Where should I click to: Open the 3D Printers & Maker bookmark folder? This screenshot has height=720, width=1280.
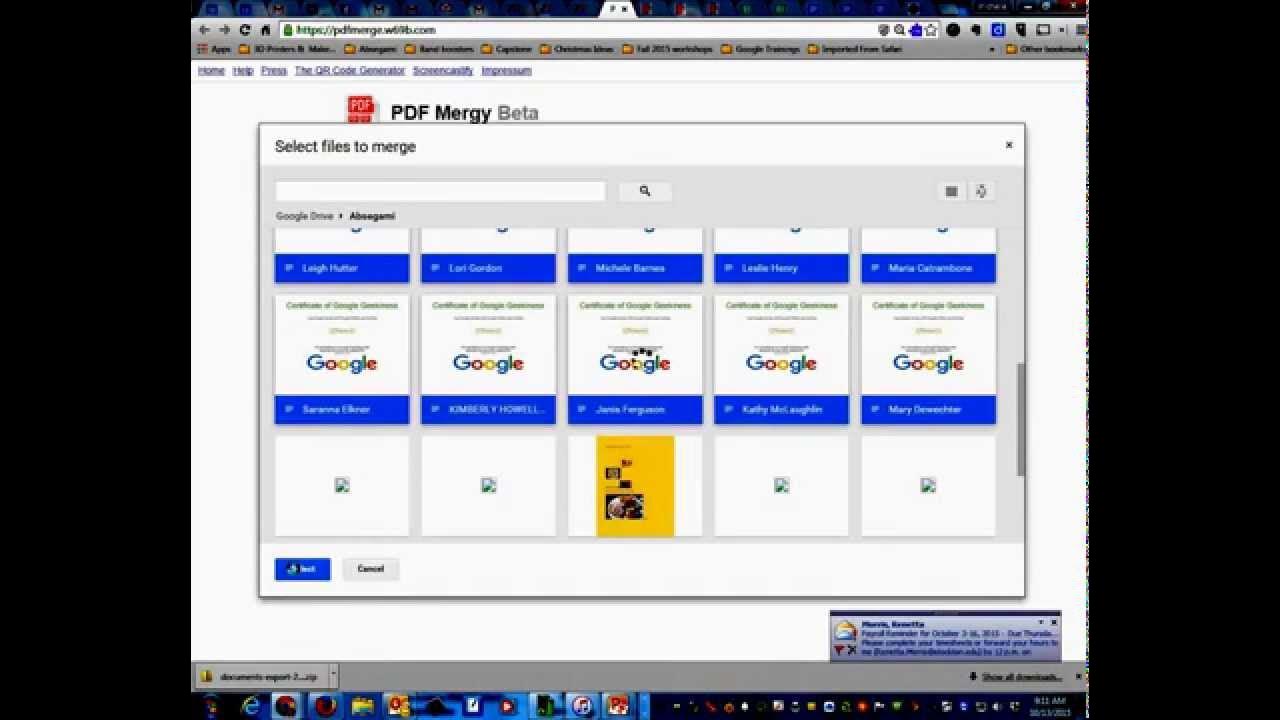(287, 48)
